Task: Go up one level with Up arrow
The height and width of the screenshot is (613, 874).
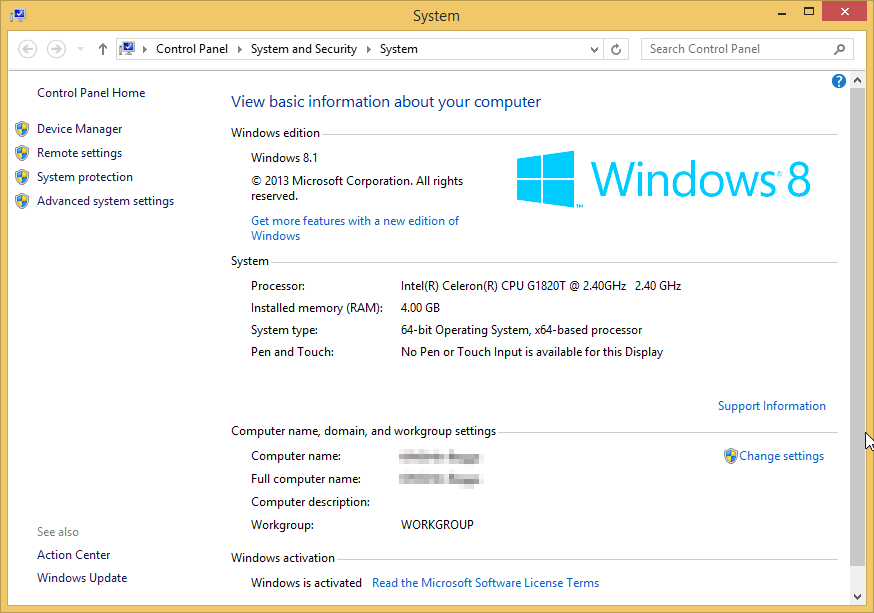Action: tap(103, 49)
